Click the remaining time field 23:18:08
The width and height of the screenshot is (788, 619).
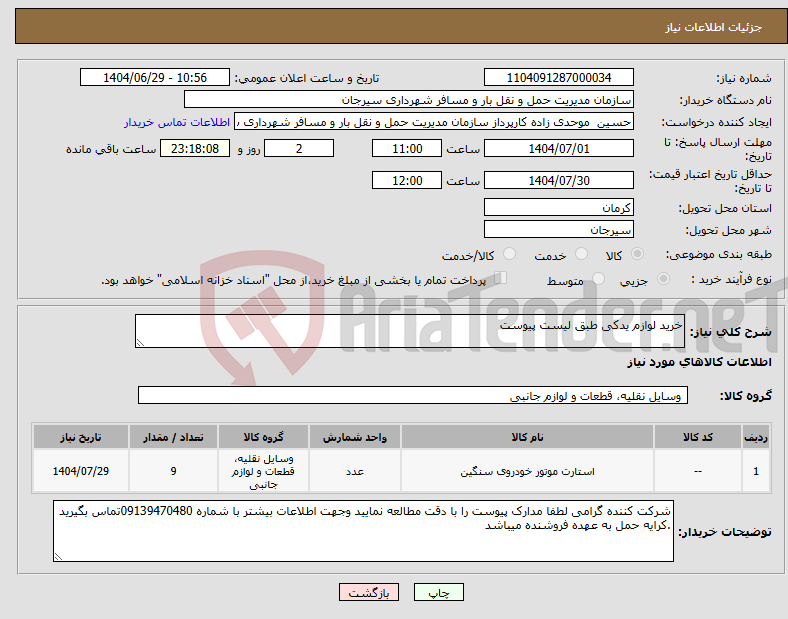point(195,148)
